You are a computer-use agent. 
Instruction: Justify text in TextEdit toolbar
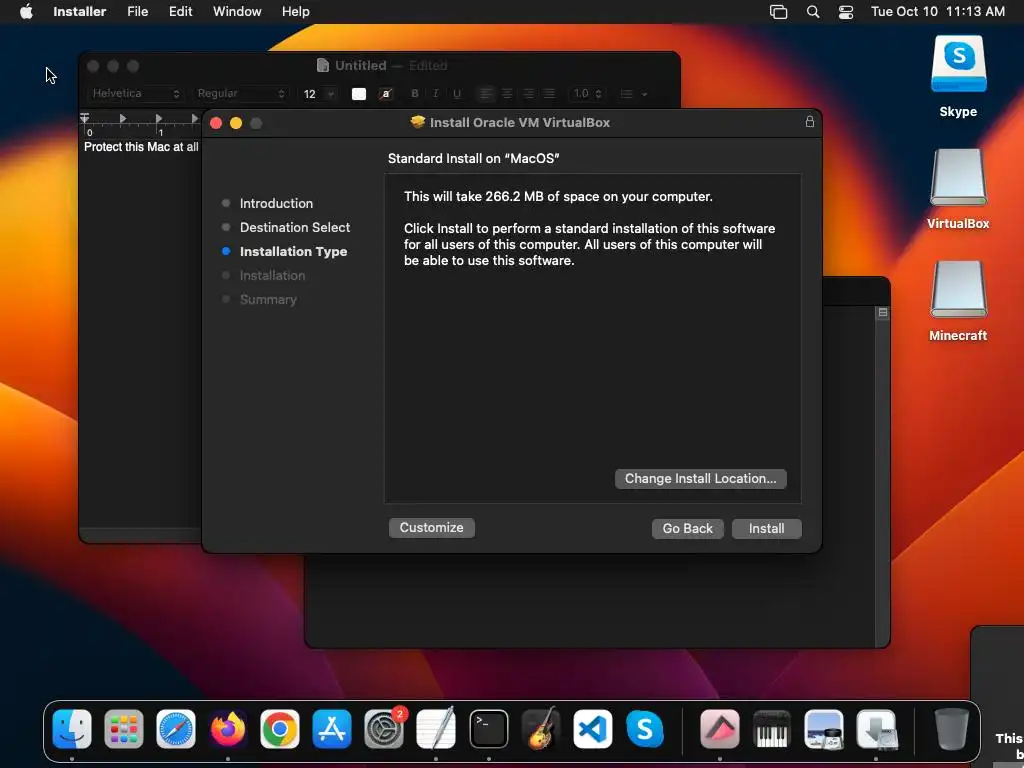click(x=550, y=93)
